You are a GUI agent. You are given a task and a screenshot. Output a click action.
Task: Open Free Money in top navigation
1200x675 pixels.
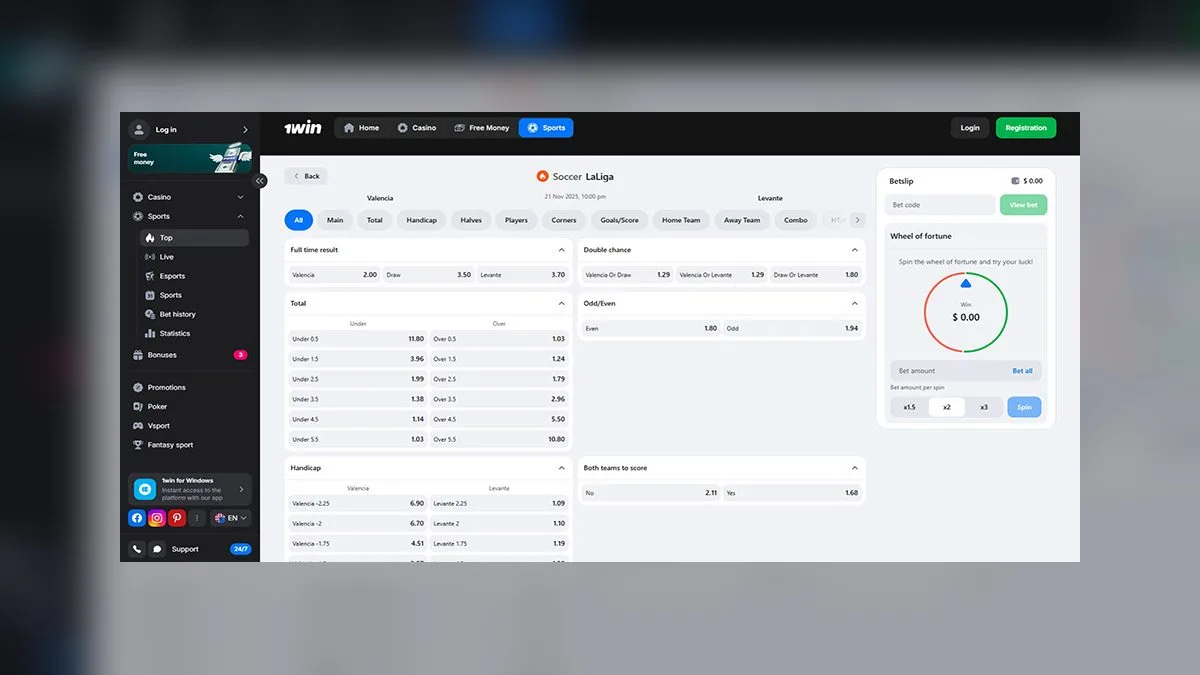(481, 128)
